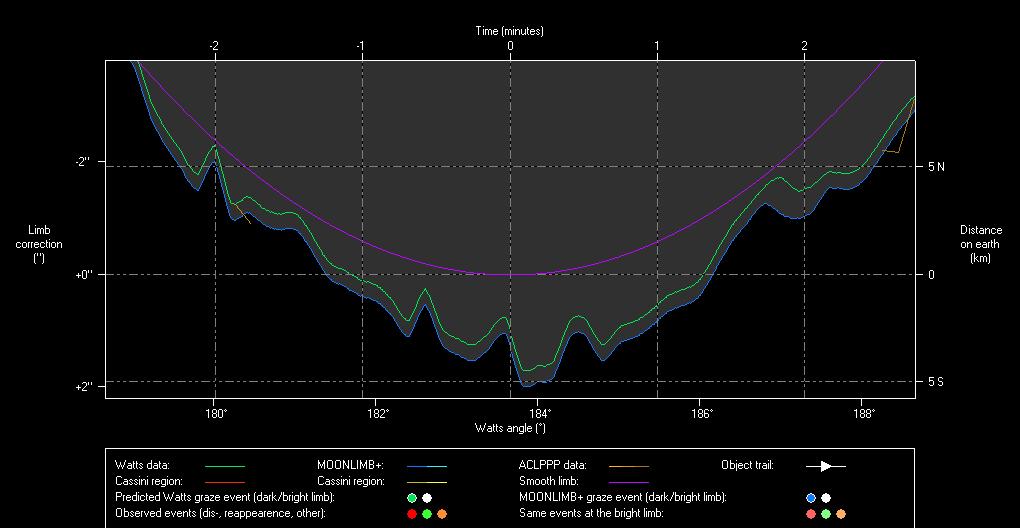The height and width of the screenshot is (528, 1020).
Task: Click the green Observed events reappearance dot
Action: pyautogui.click(x=427, y=514)
